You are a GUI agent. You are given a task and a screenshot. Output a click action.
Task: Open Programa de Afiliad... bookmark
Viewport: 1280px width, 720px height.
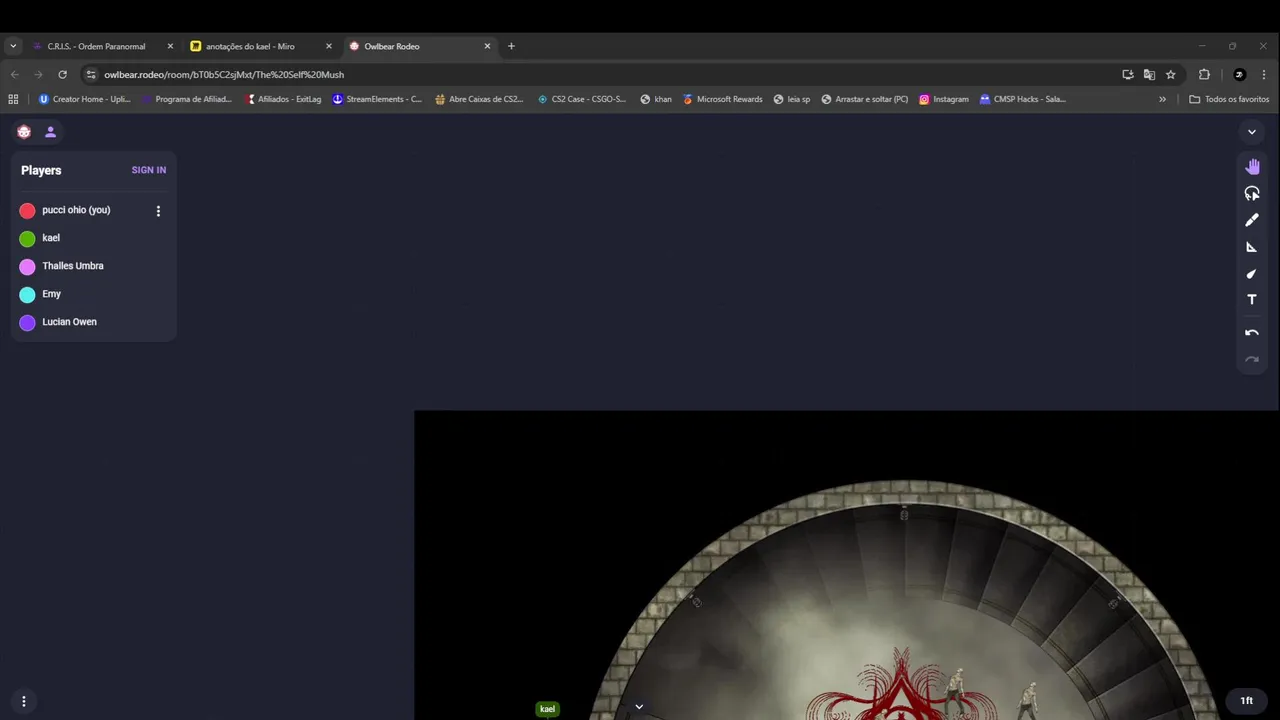coord(186,99)
